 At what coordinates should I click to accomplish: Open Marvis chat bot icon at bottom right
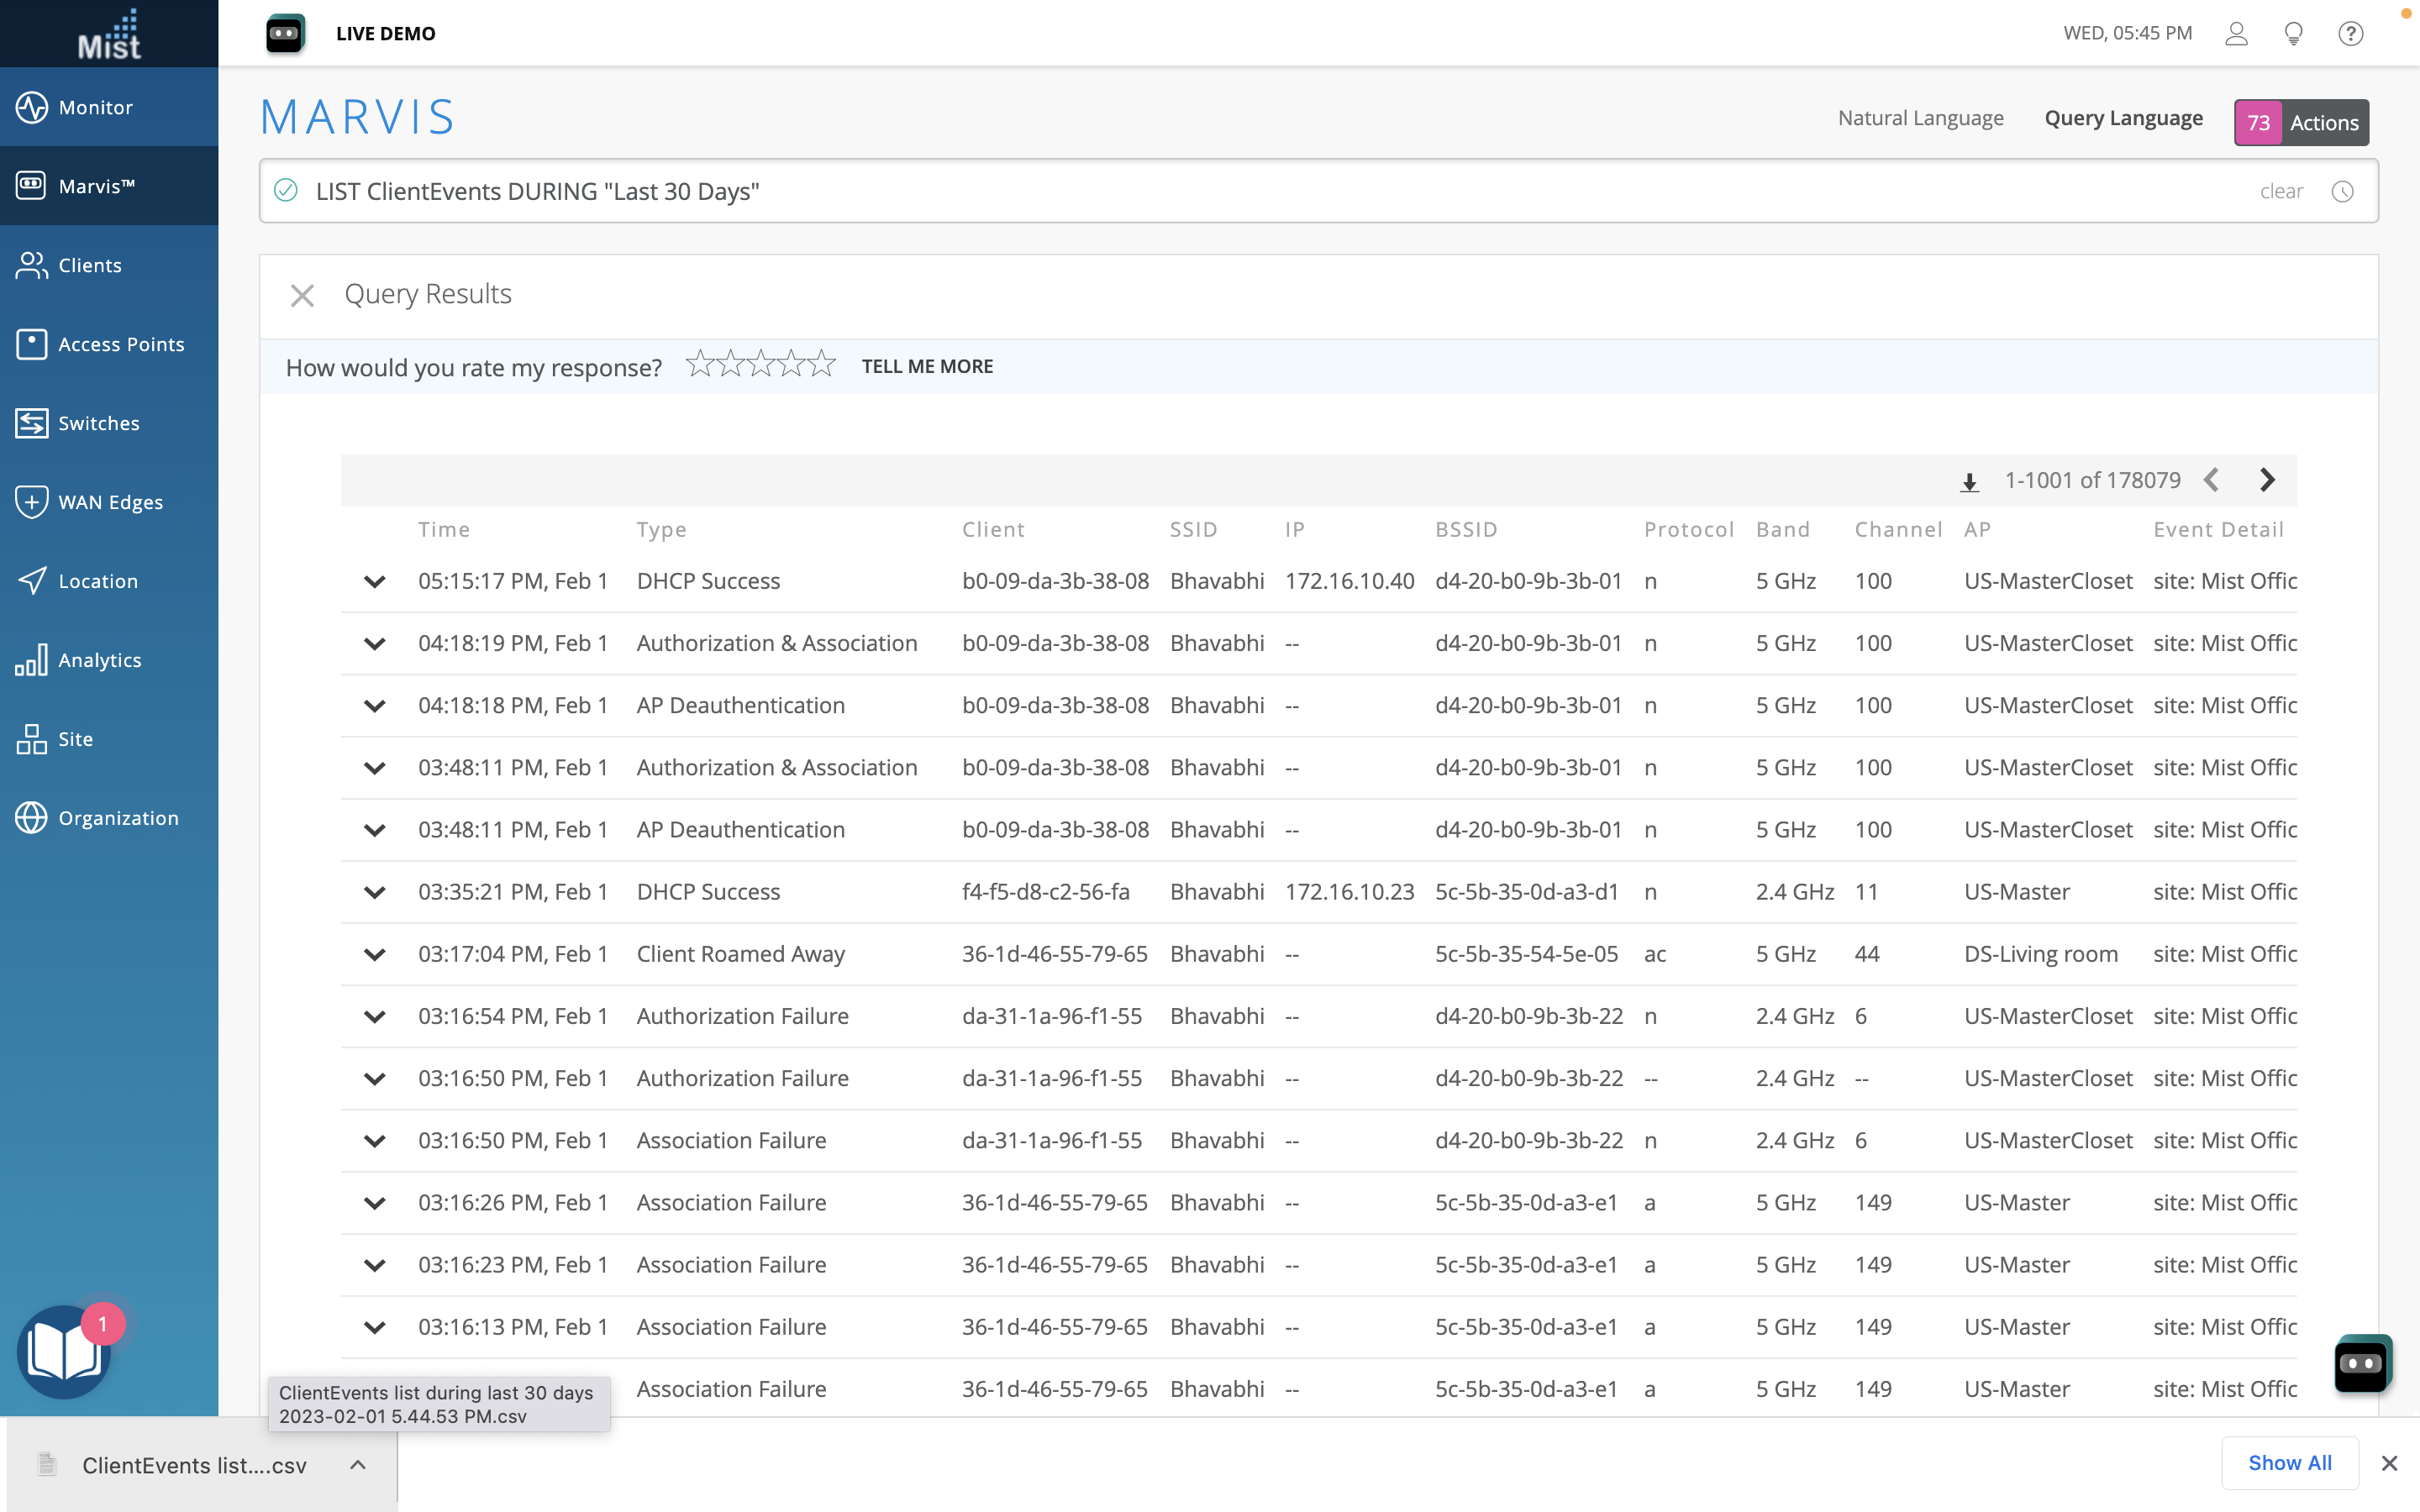tap(2362, 1363)
